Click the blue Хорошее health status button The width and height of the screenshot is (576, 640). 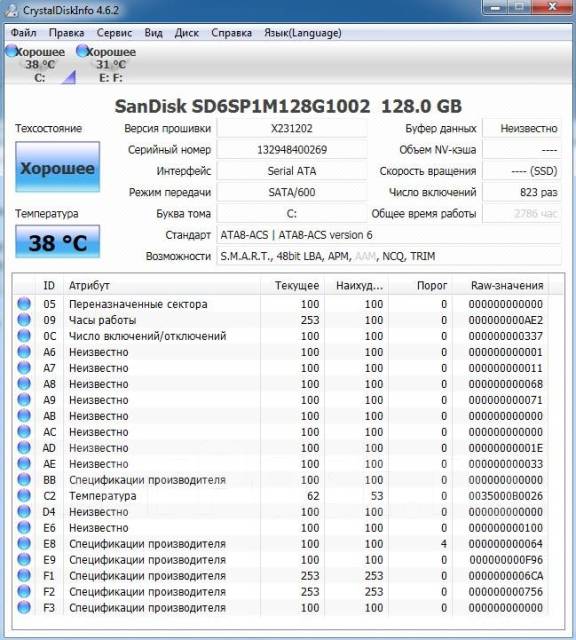pyautogui.click(x=58, y=167)
